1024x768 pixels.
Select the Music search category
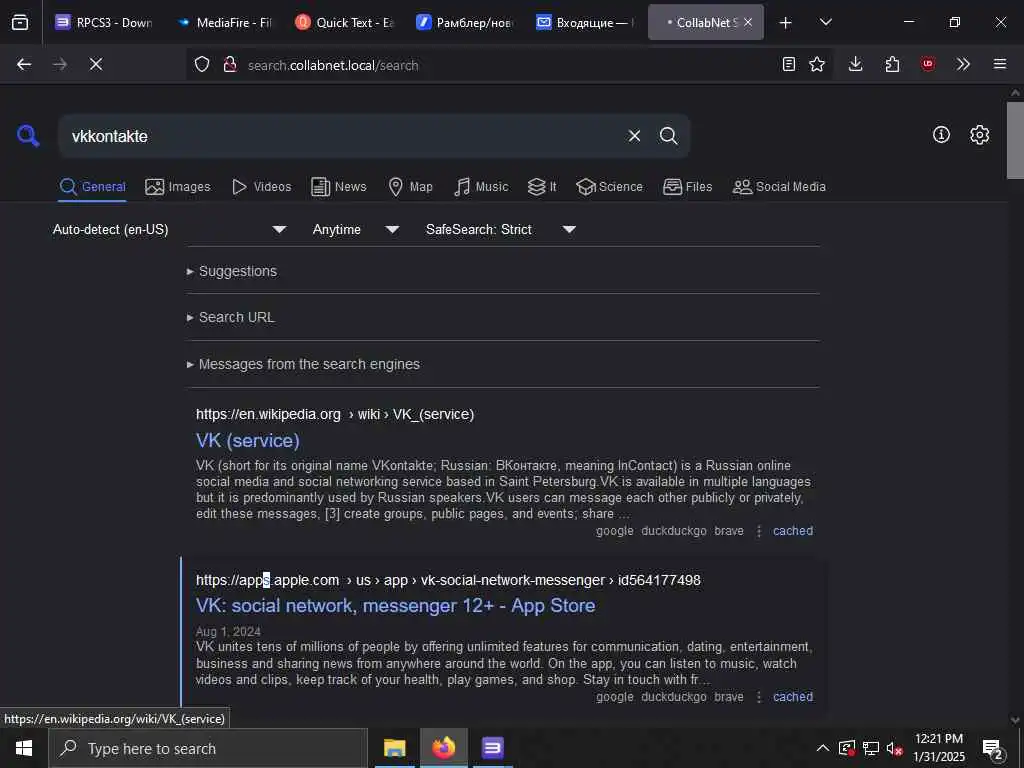click(x=481, y=187)
